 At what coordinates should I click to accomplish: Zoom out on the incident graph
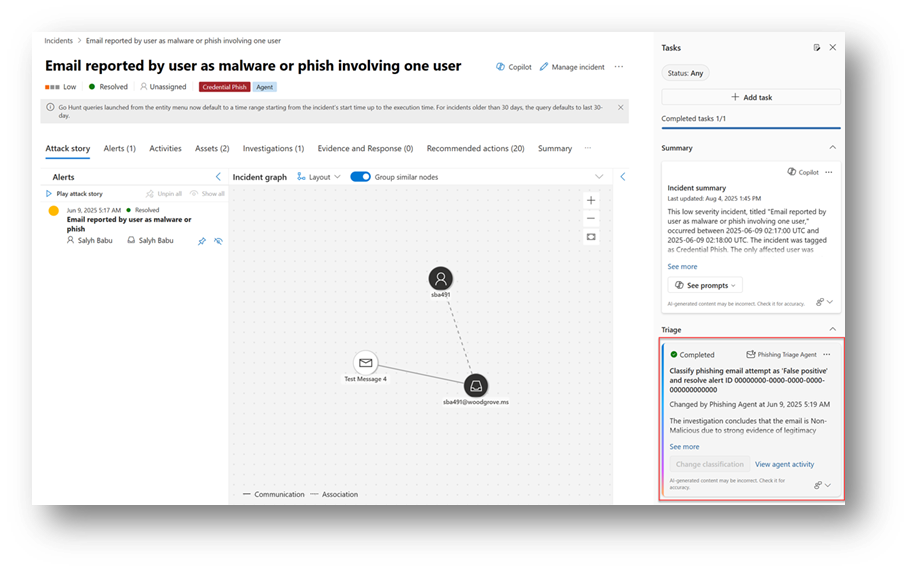591,219
